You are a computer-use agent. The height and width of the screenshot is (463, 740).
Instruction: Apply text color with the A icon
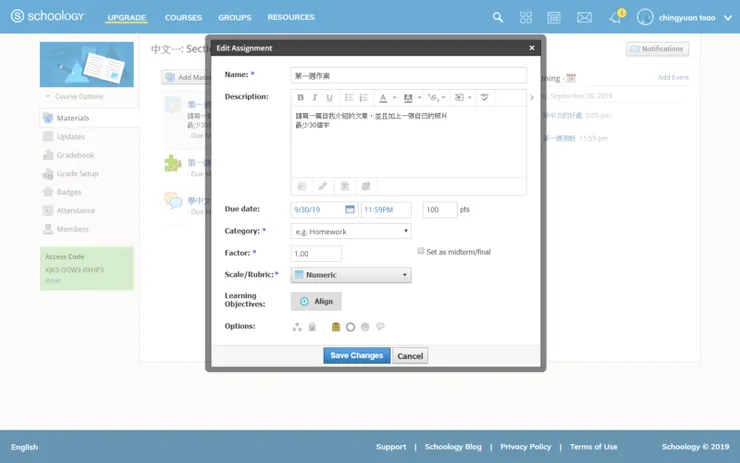click(x=383, y=98)
